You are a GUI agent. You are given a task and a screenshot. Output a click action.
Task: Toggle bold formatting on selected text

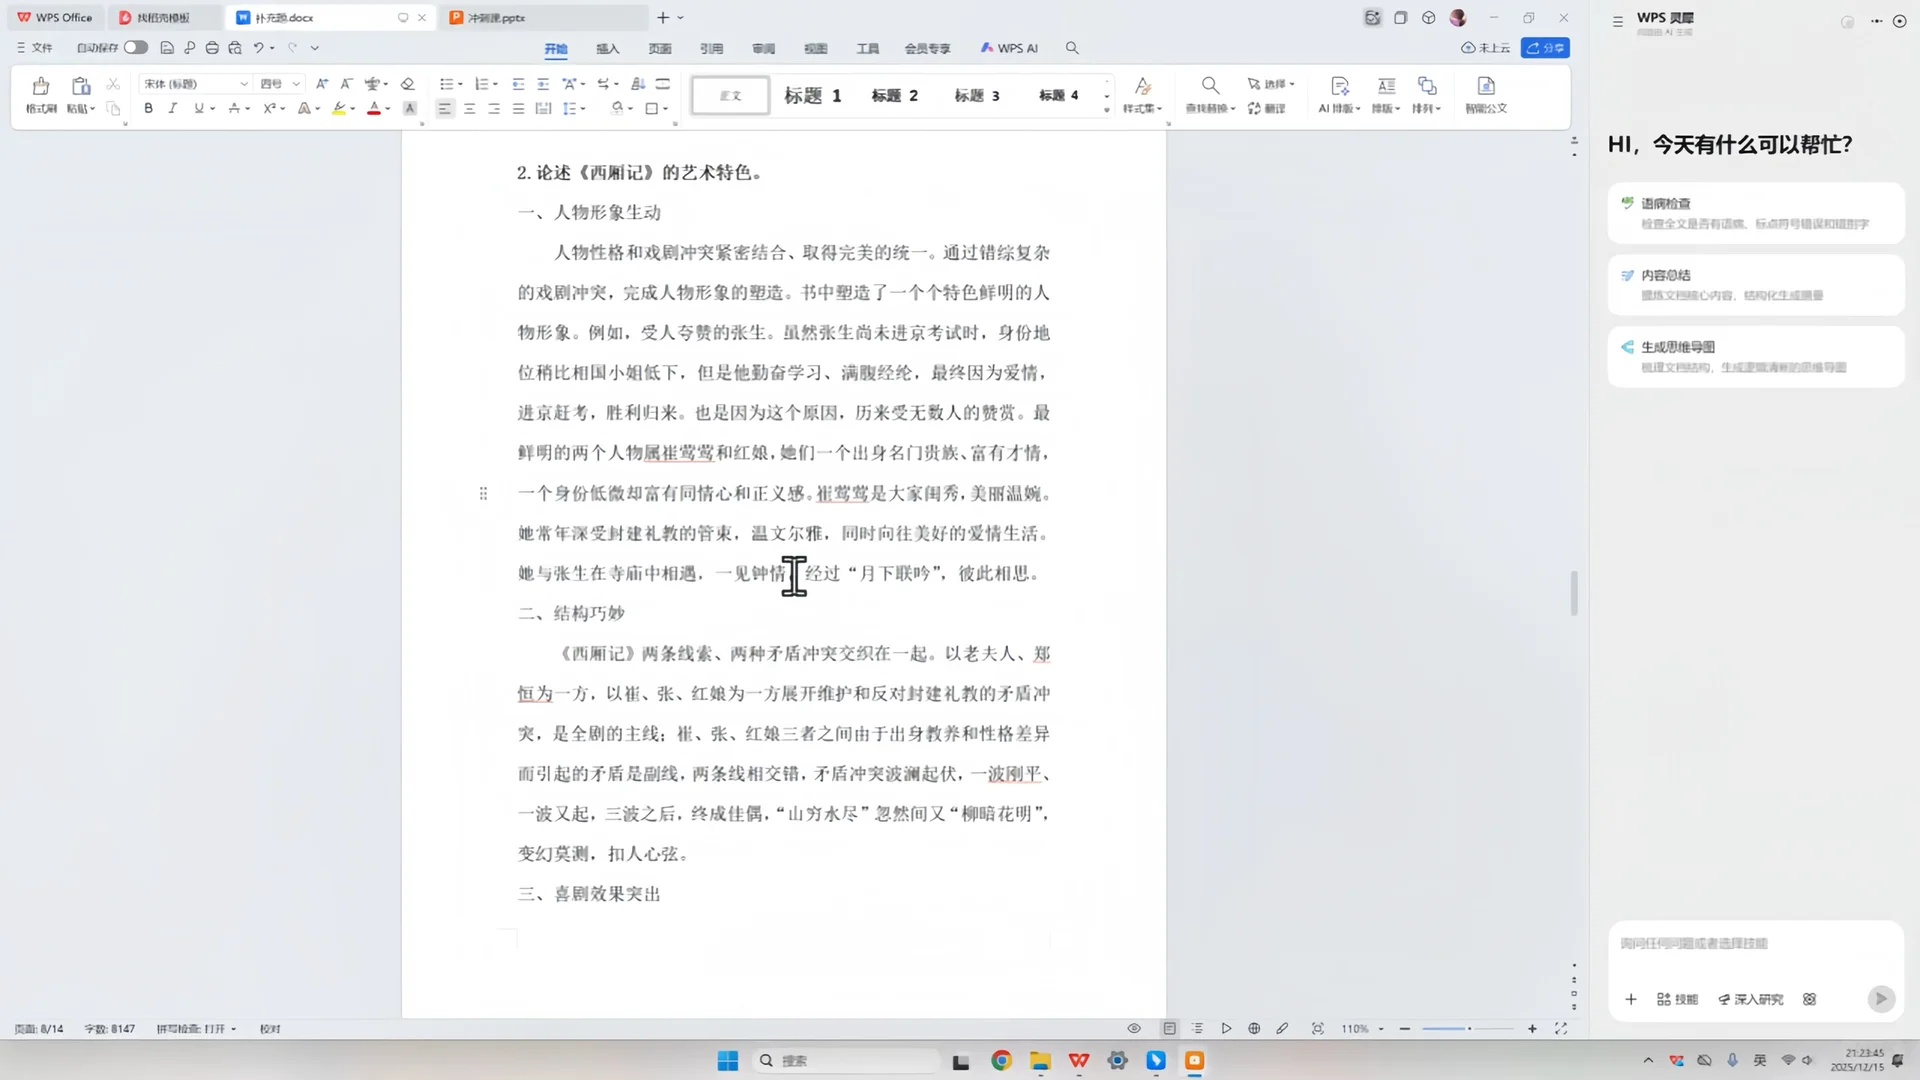coord(148,108)
